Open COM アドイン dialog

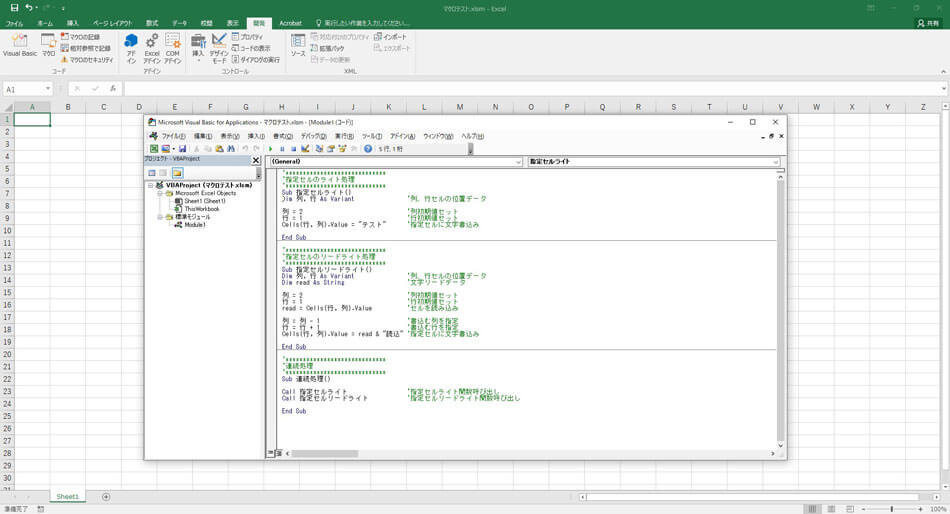[x=173, y=48]
